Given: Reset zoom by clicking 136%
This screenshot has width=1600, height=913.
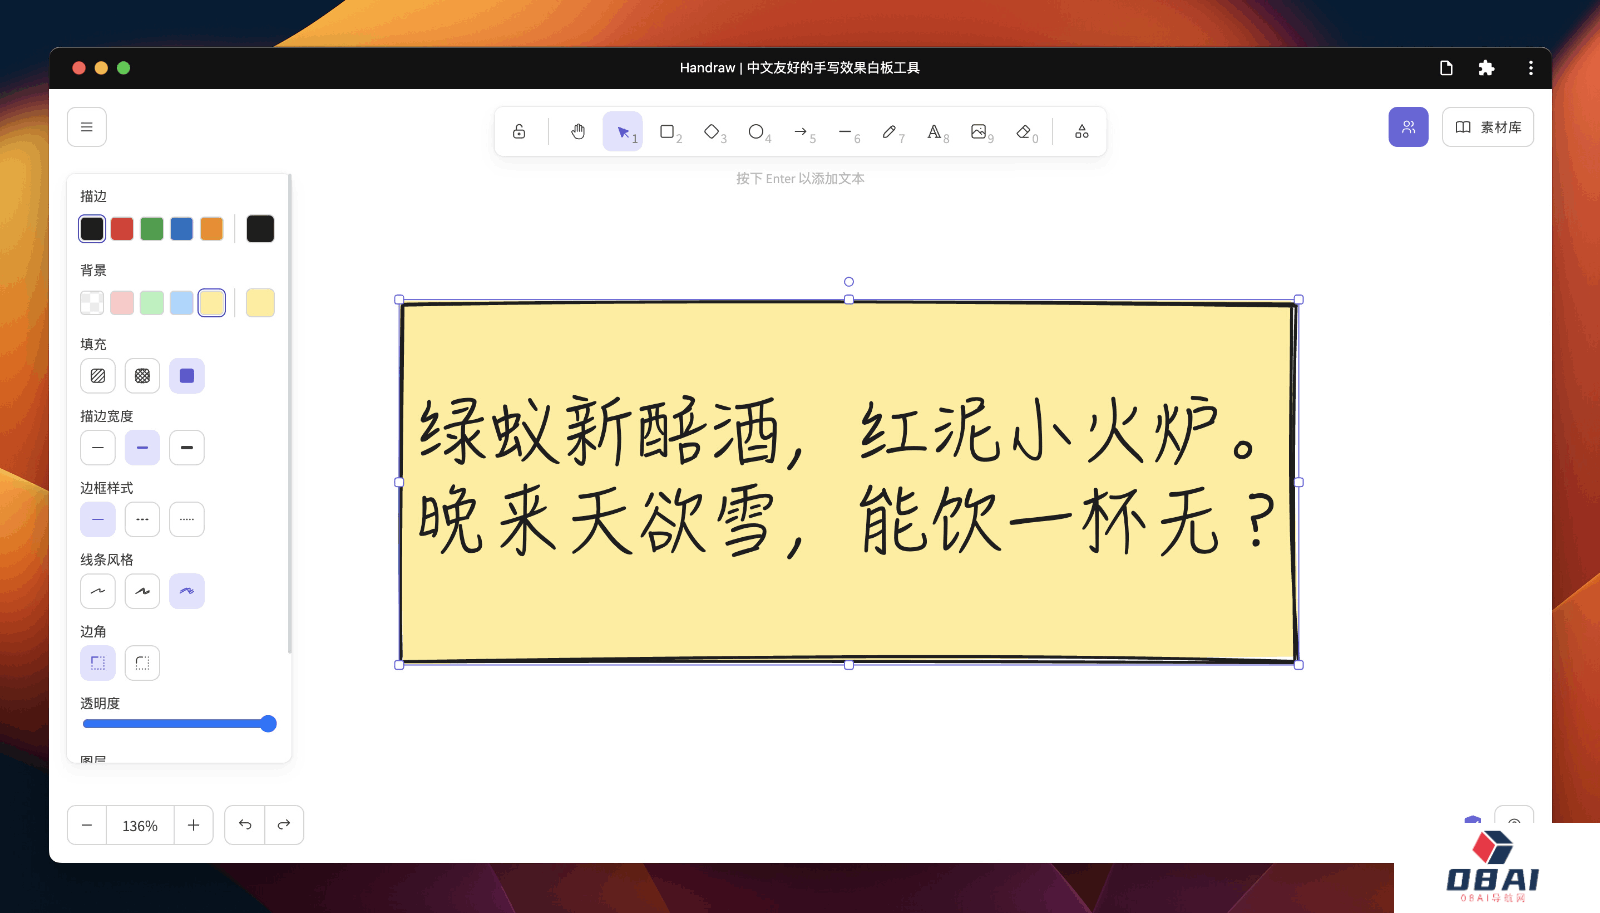Looking at the screenshot, I should 140,826.
